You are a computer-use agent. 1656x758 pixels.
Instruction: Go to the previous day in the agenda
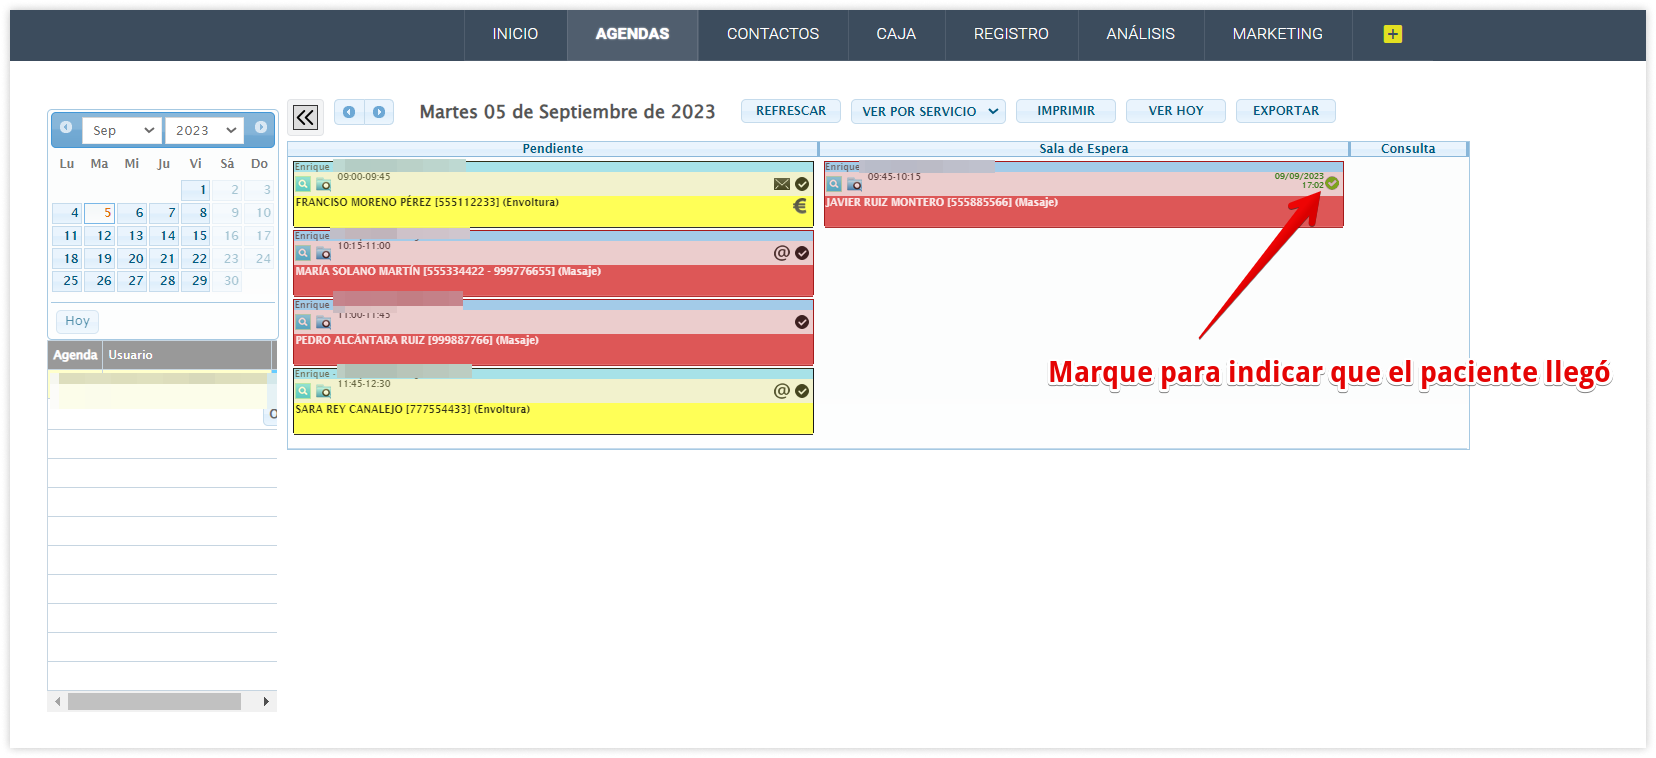coord(349,112)
